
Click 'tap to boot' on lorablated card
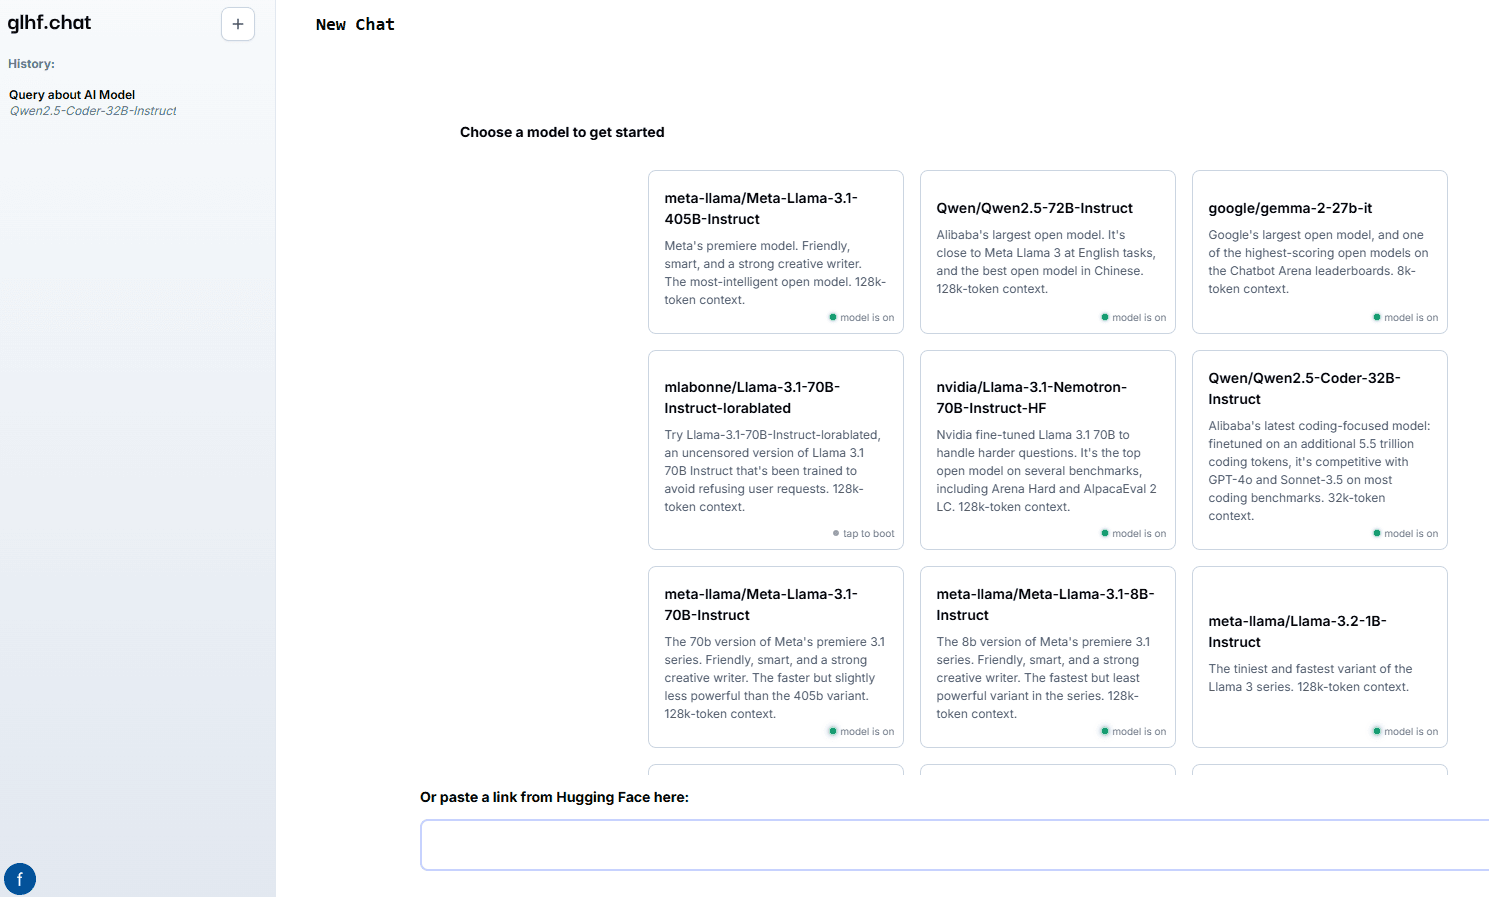click(x=864, y=534)
